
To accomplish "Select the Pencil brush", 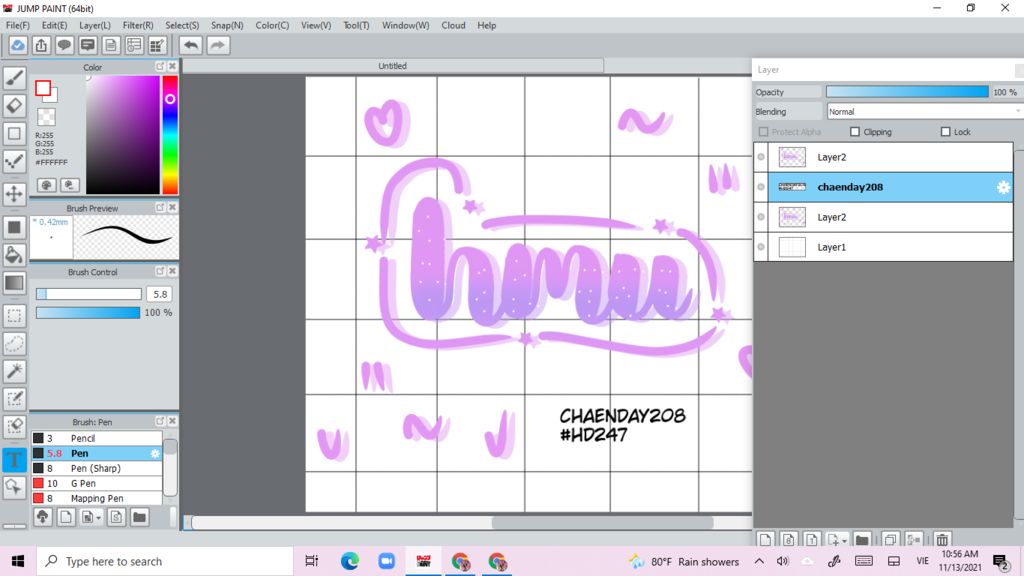I will (x=97, y=438).
